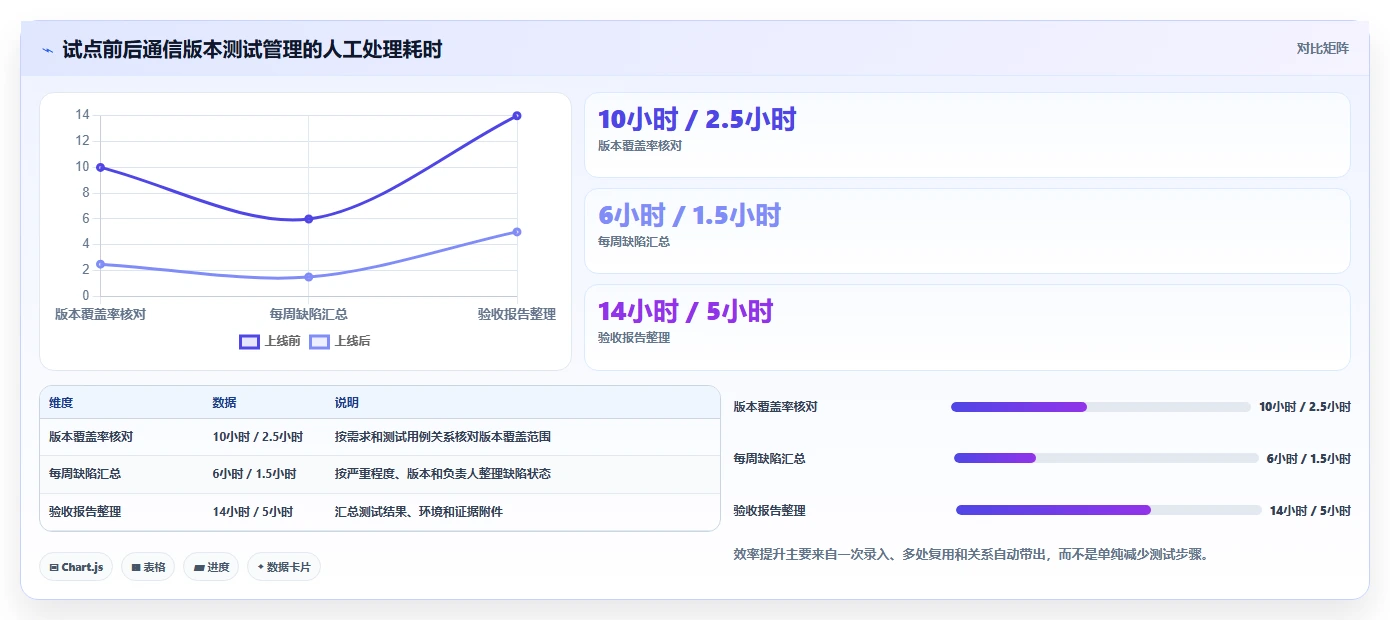Image resolution: width=1390 pixels, height=620 pixels.
Task: Click the panel title 试点前后通信版本测试管理的人工处理耗时
Action: tap(252, 49)
